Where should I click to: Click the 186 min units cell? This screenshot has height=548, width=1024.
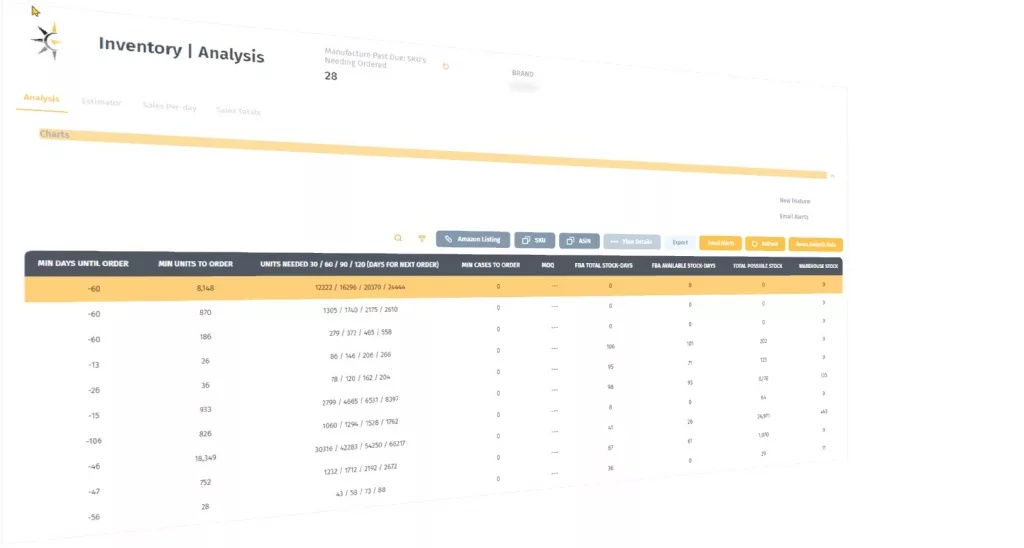[x=205, y=336]
